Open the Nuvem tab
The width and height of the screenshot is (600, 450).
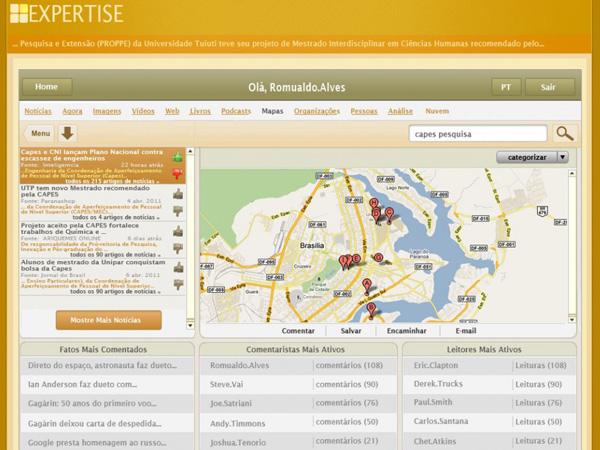437,111
